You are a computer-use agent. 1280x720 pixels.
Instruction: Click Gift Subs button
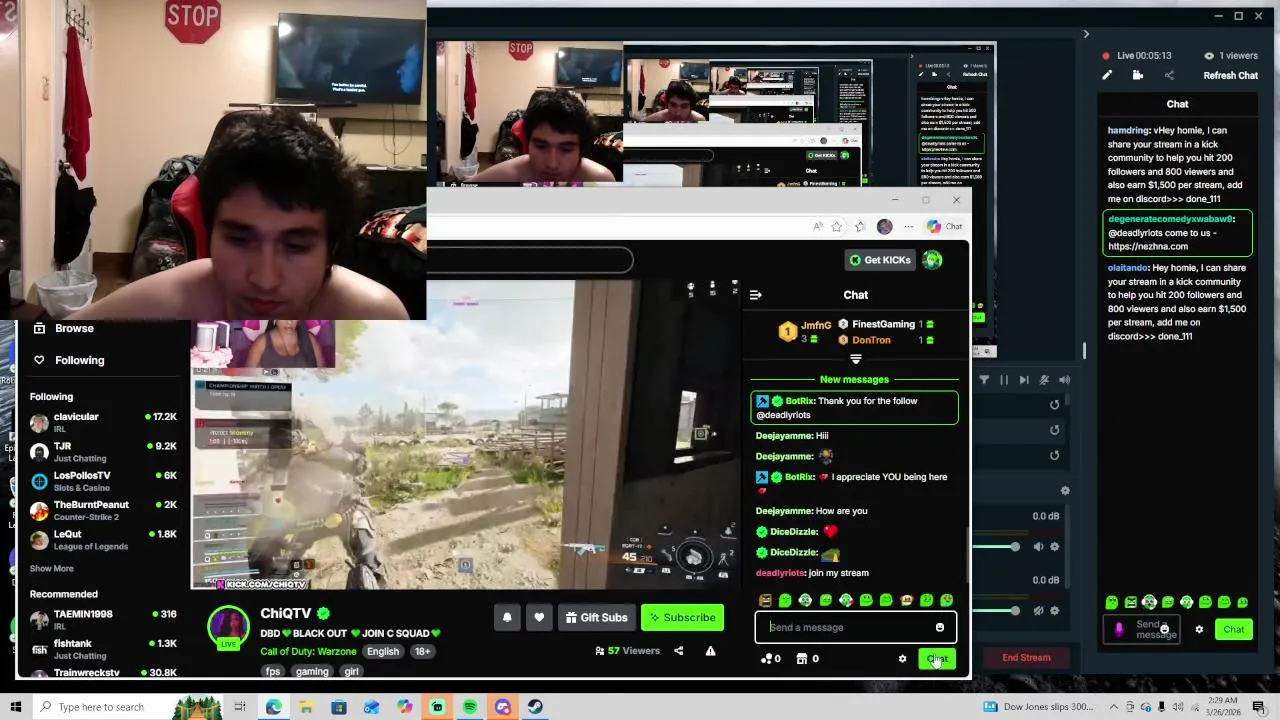pos(596,618)
